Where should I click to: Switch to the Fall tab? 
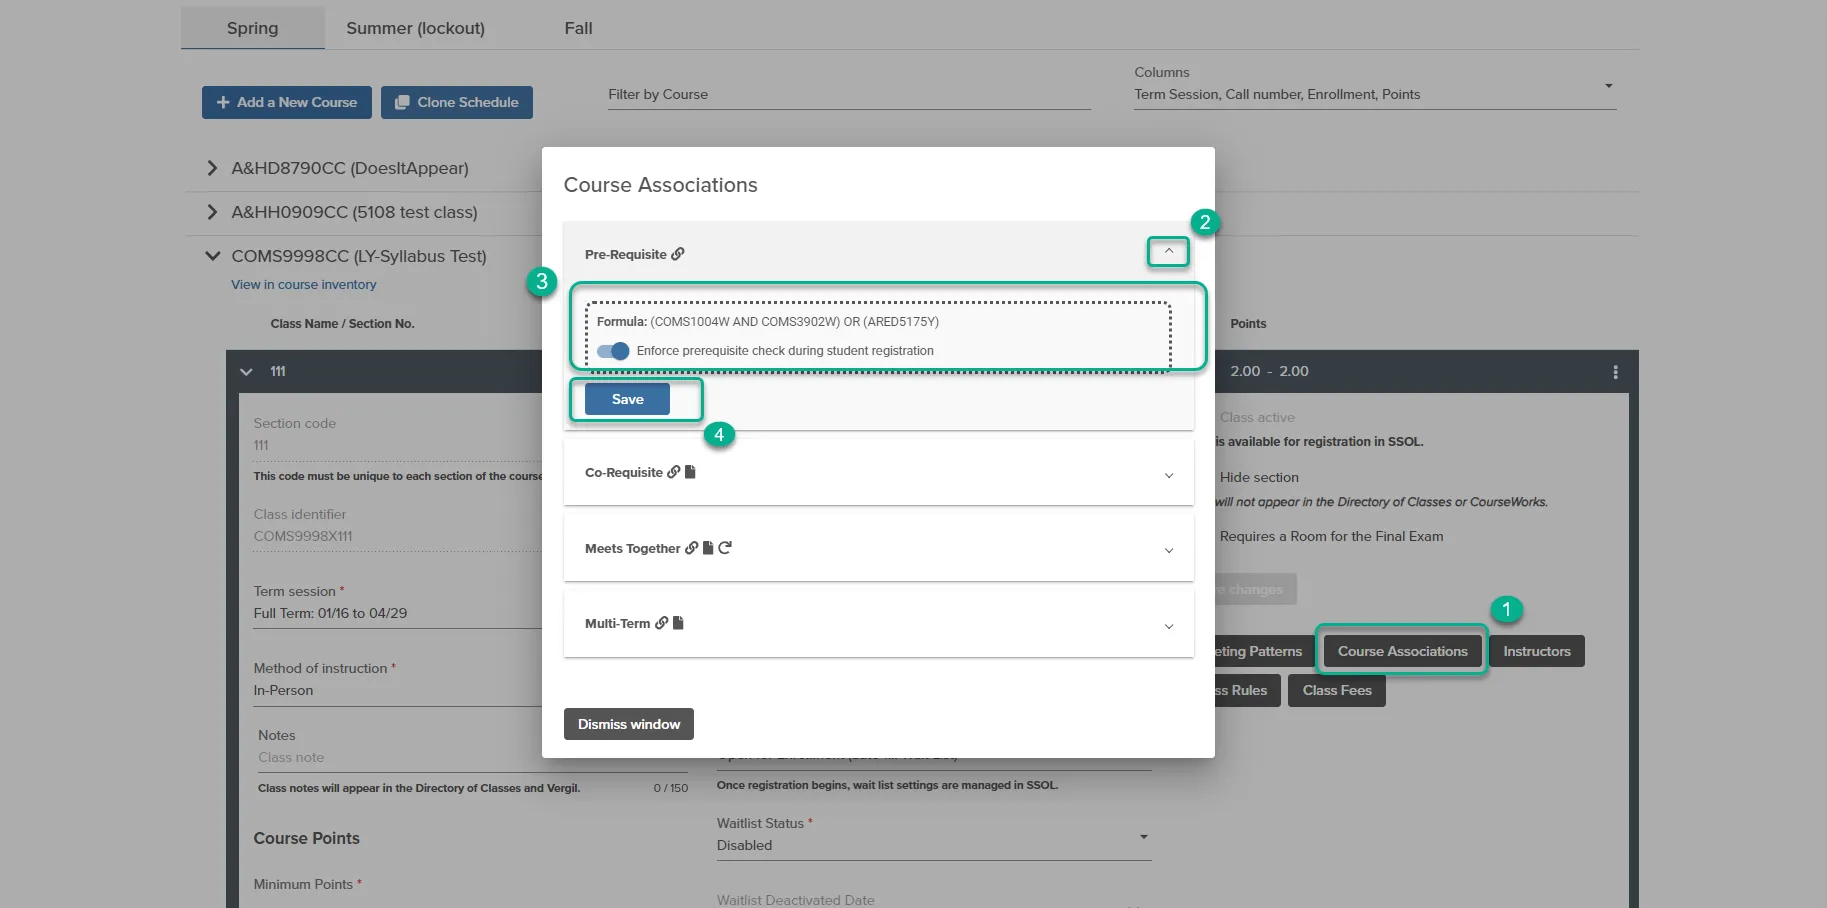coord(578,28)
